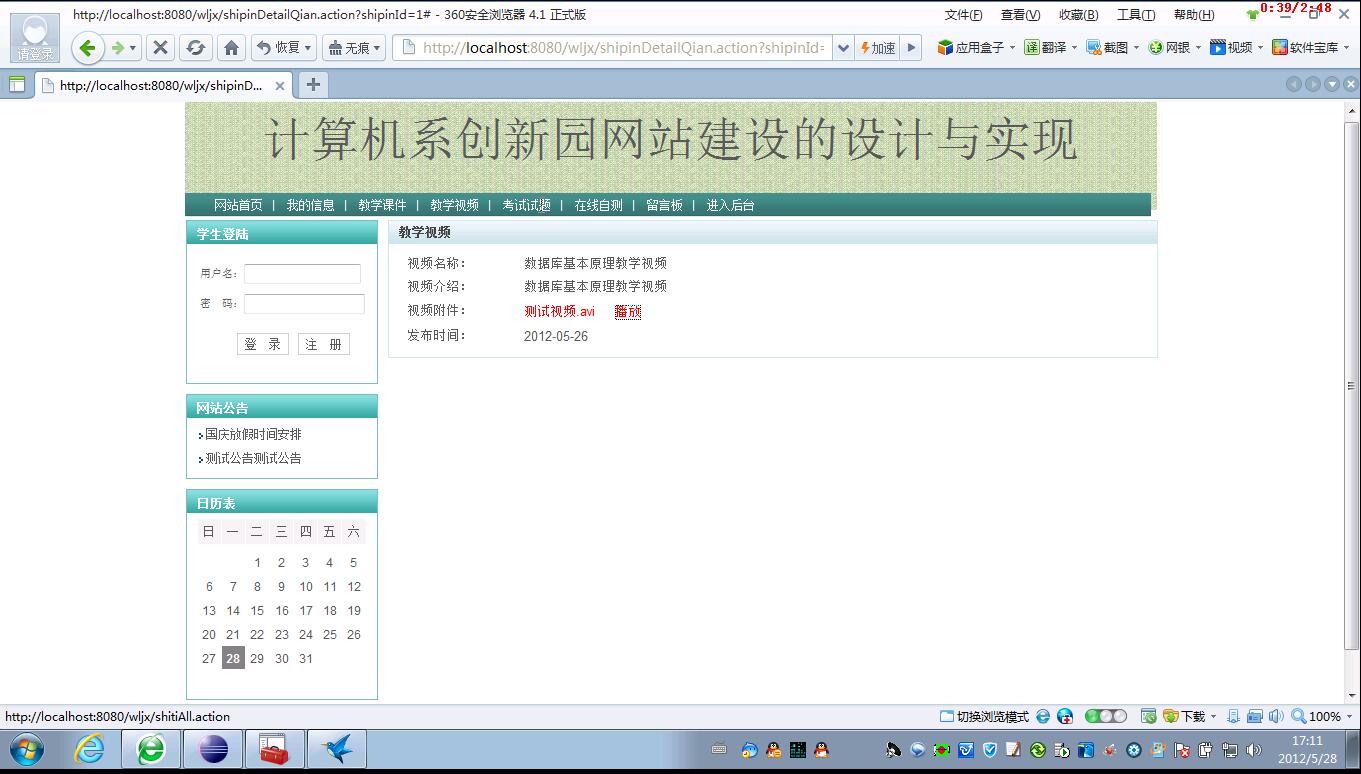Open the 国庆放假时间安排 announcement
Viewport: 1361px width, 774px height.
[x=253, y=434]
